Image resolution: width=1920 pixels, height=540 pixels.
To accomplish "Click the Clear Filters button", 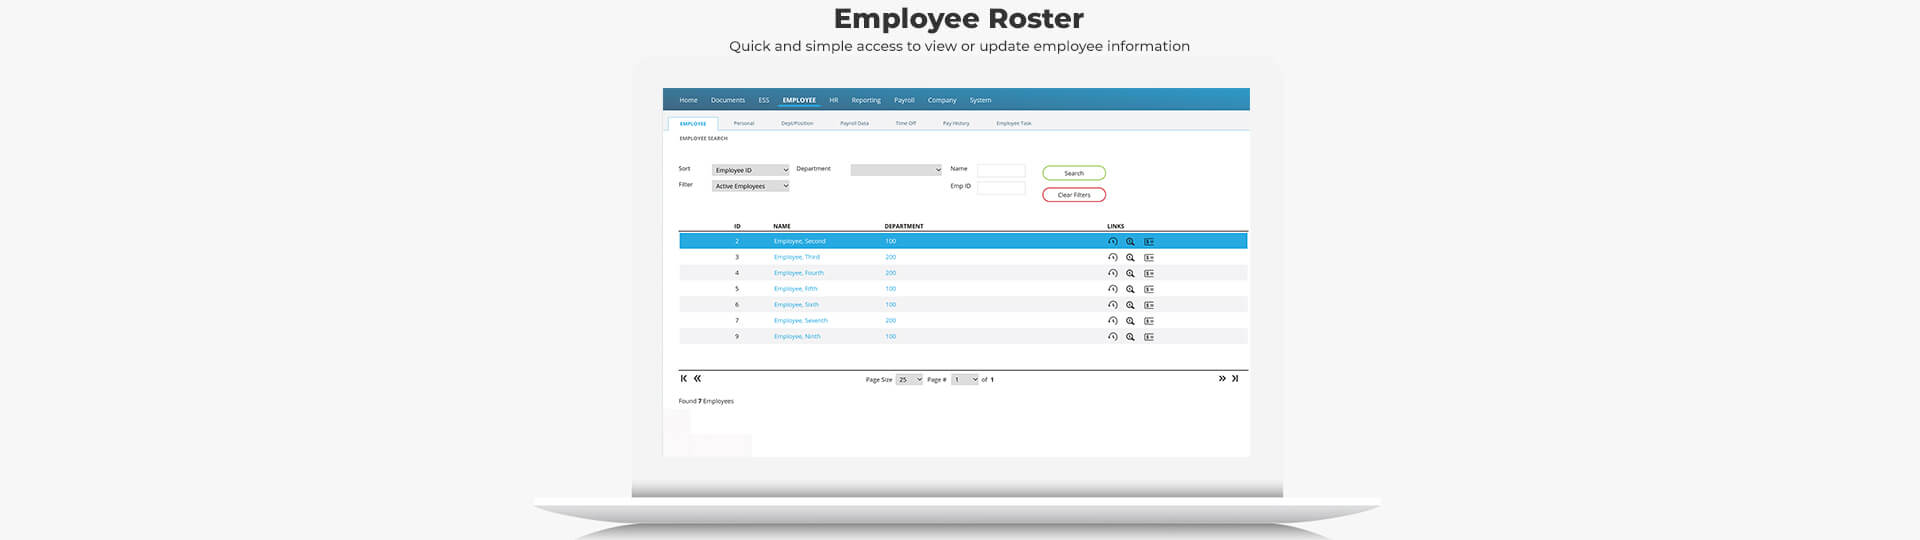I will (1074, 195).
